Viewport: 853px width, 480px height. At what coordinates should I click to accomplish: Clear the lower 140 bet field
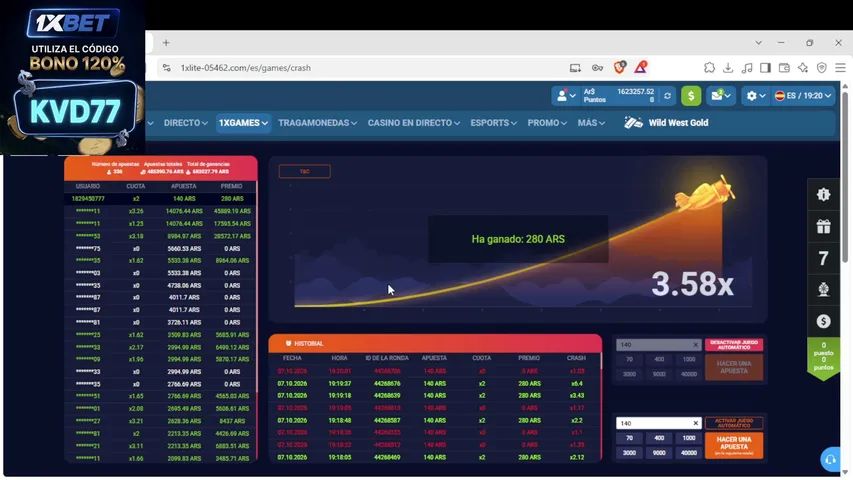(695, 423)
